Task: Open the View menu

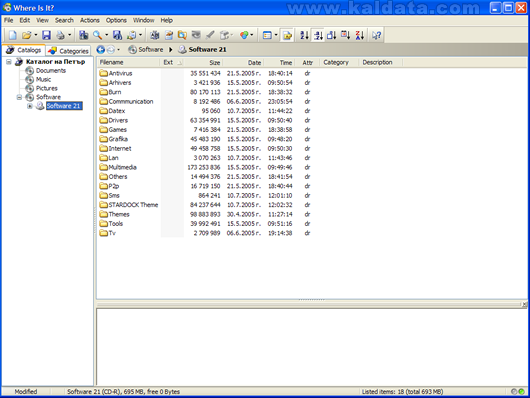Action: (x=42, y=20)
